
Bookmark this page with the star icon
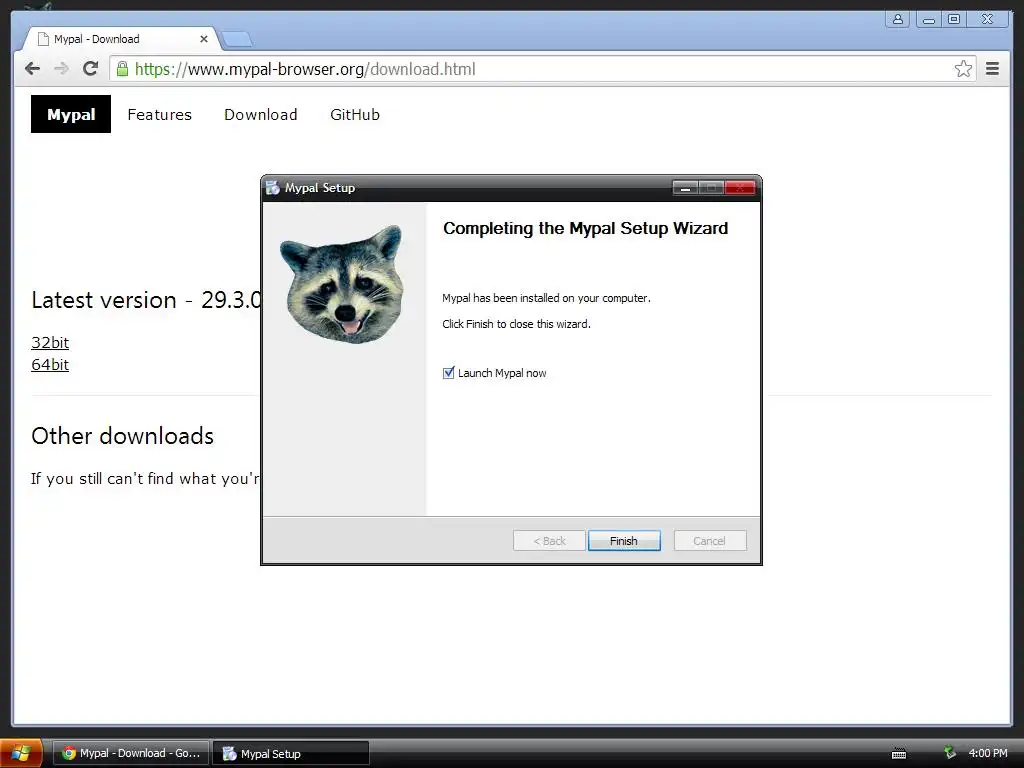[x=963, y=69]
